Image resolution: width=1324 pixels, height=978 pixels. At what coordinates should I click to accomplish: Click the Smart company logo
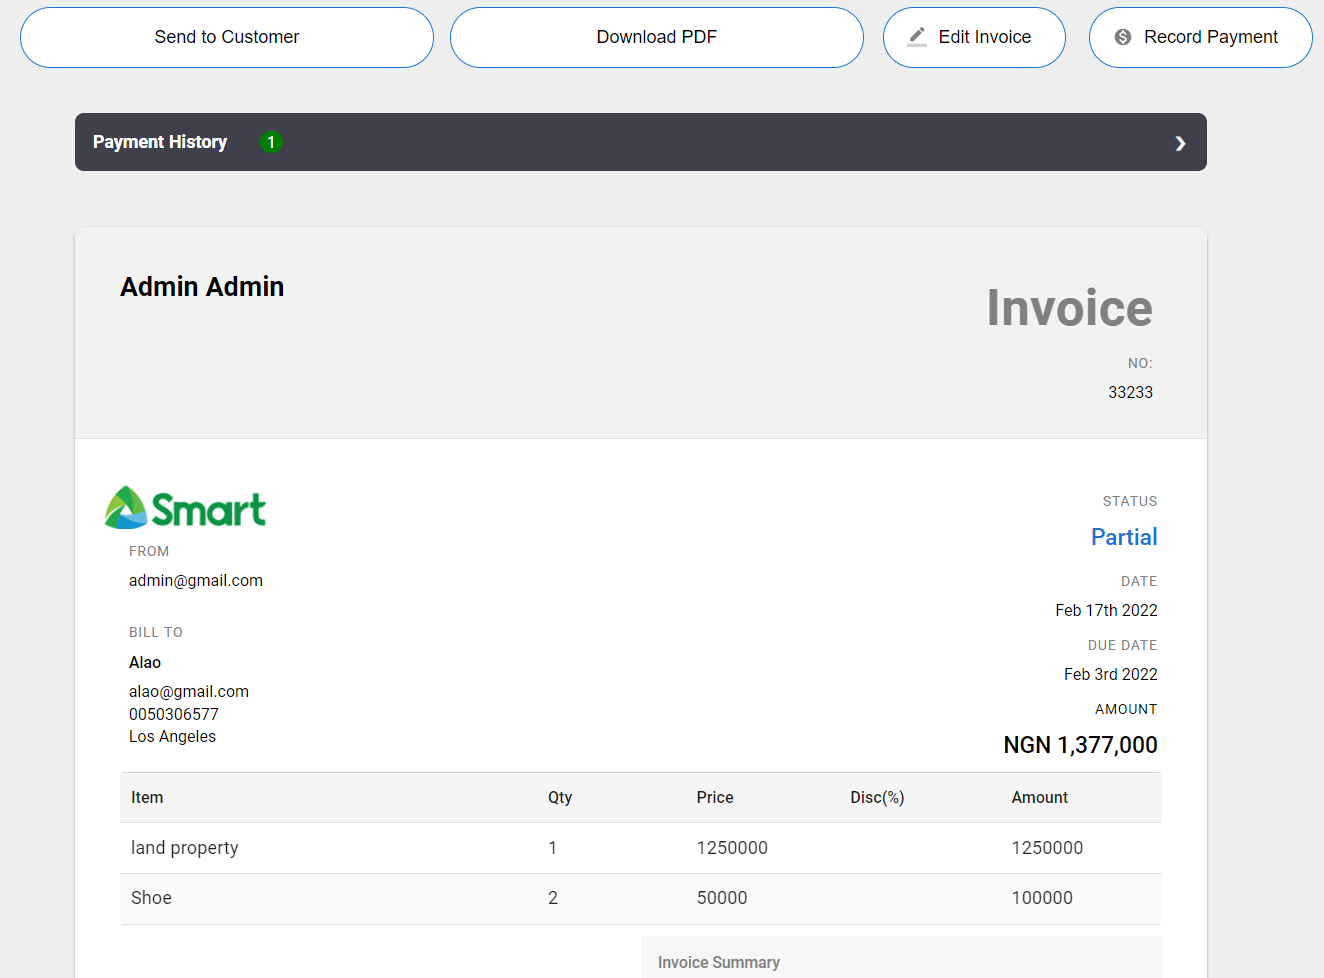click(186, 508)
